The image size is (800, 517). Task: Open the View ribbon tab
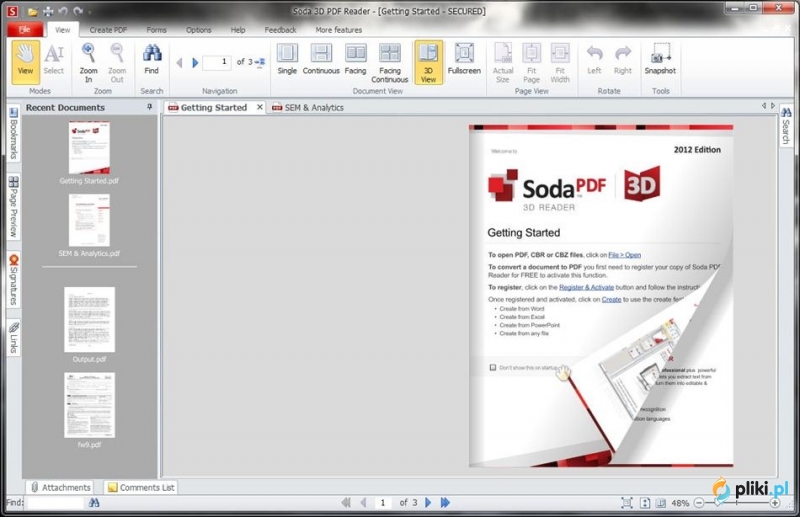[x=63, y=30]
